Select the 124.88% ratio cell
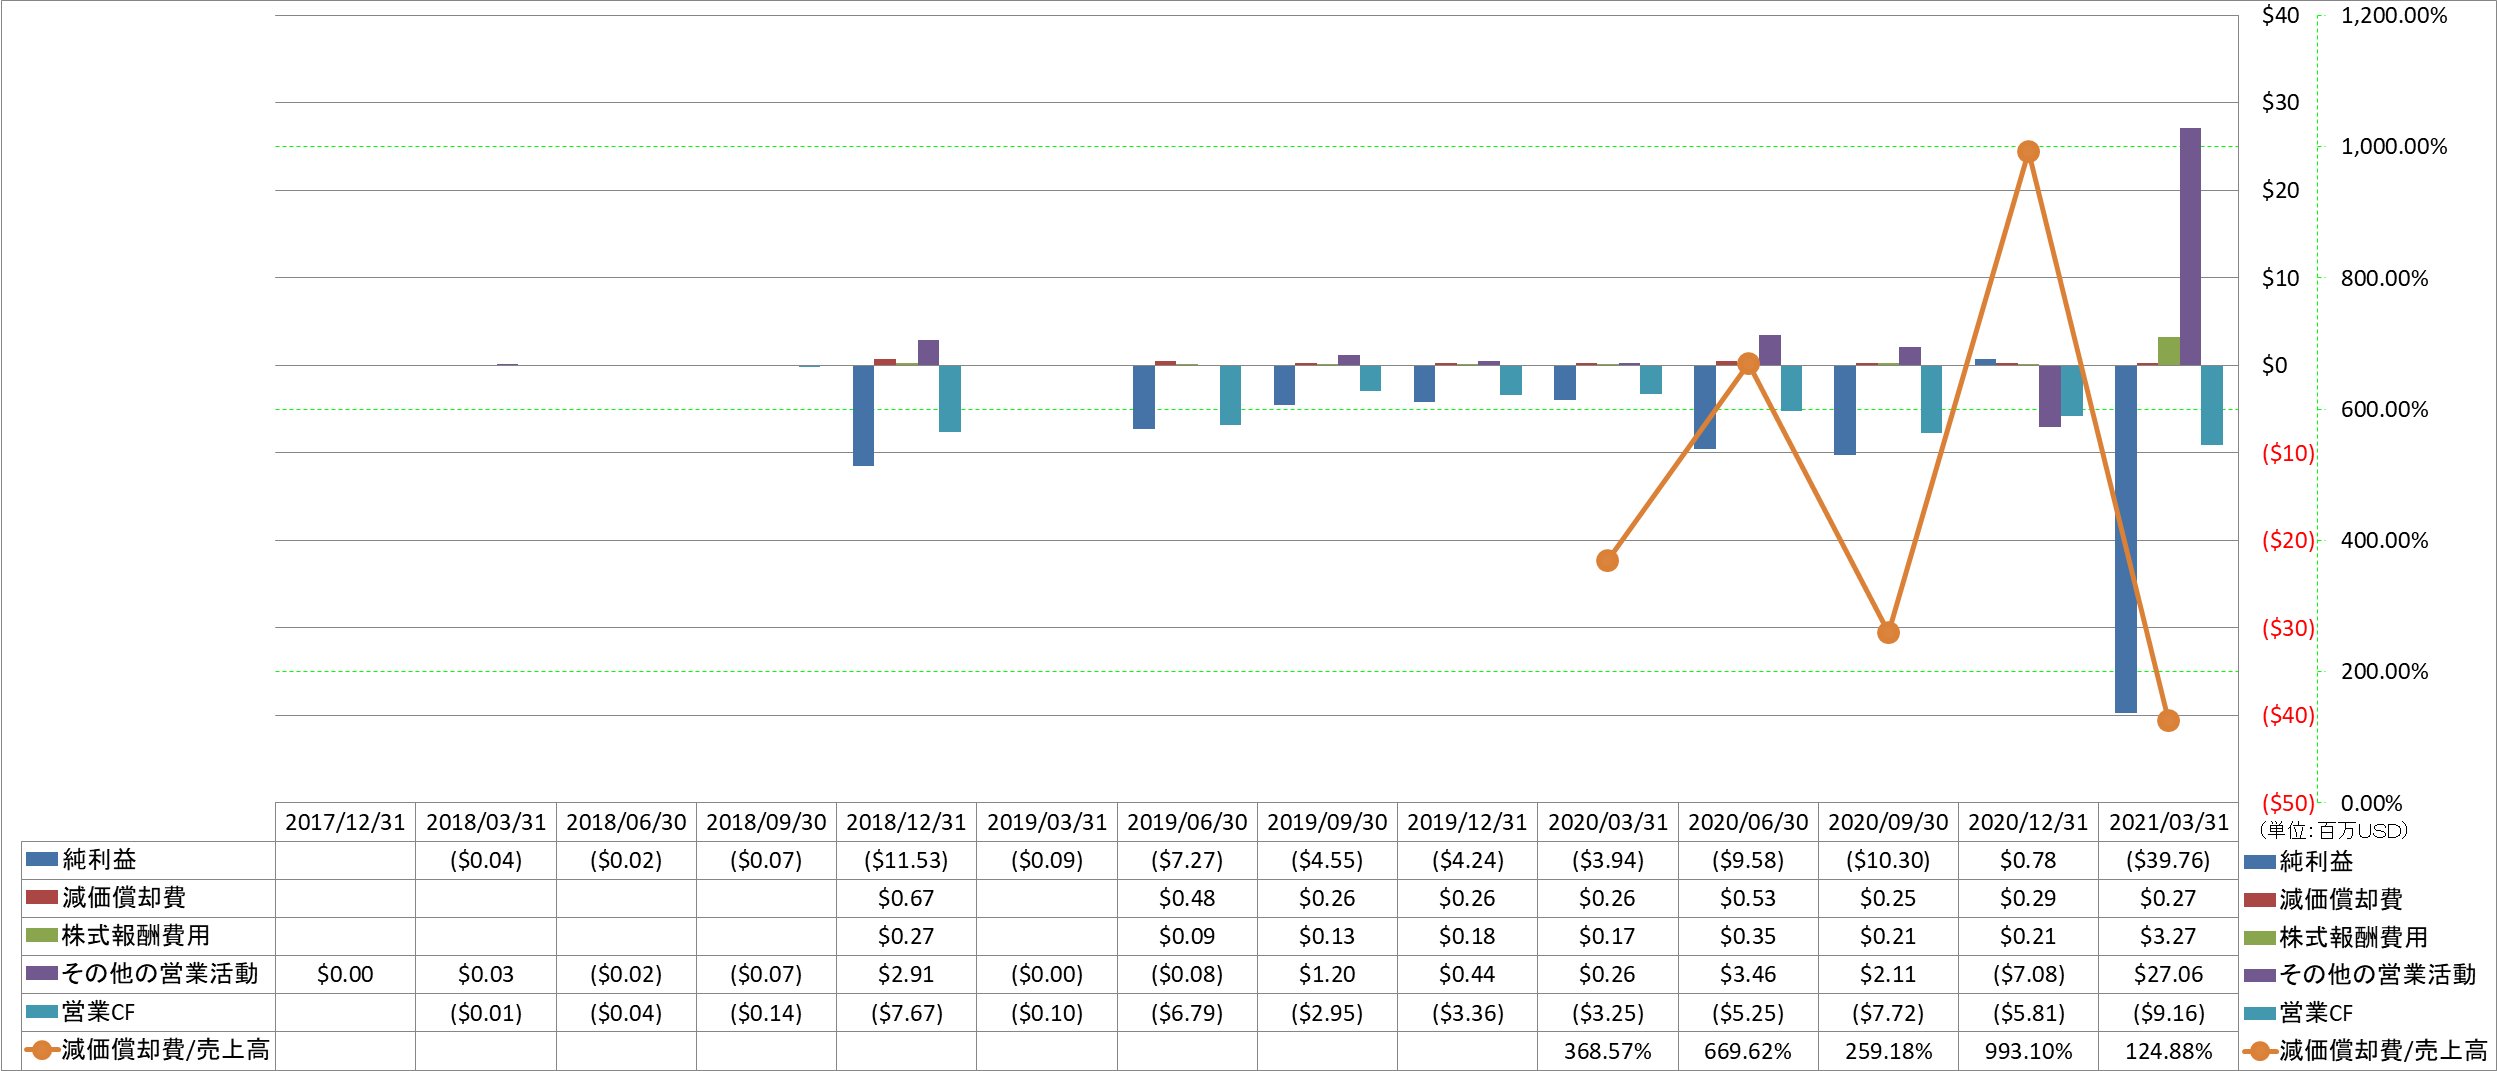 (x=2169, y=1051)
